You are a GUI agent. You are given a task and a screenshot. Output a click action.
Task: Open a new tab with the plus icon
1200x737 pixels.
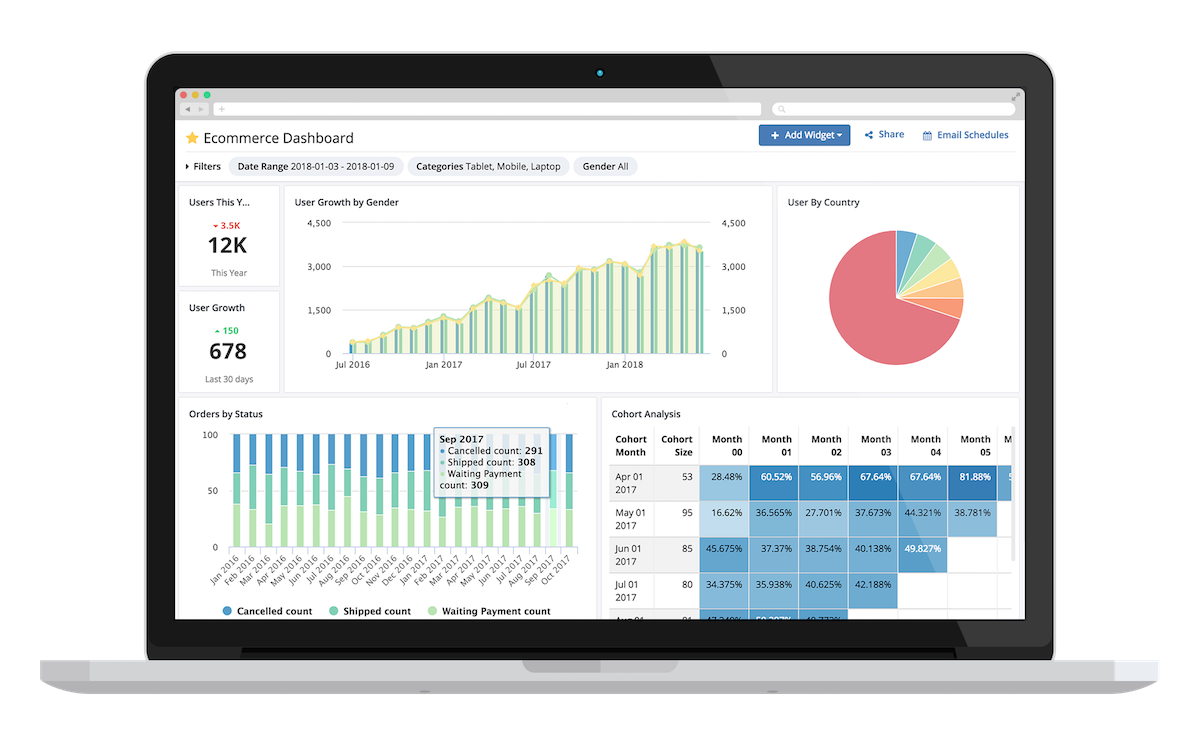[223, 107]
